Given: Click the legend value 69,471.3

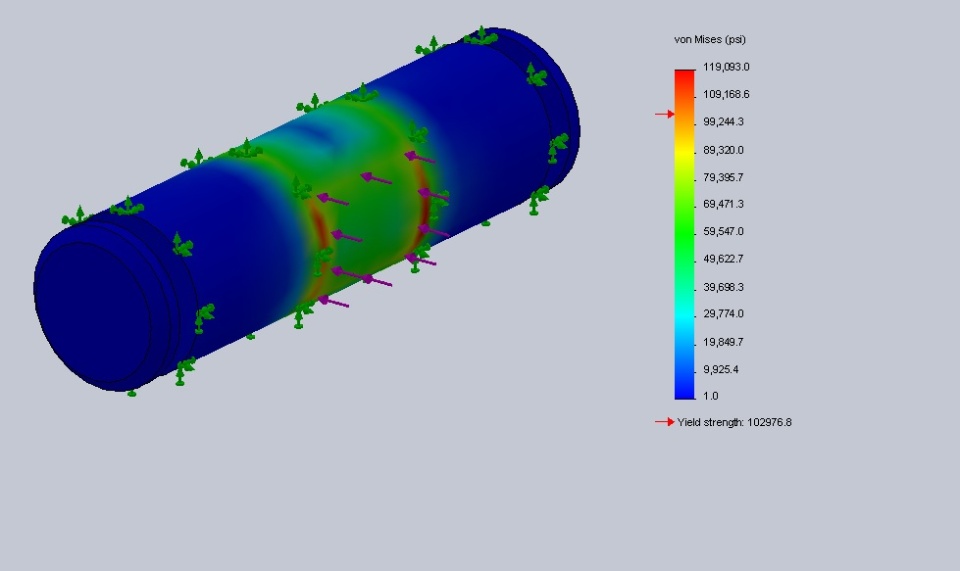Looking at the screenshot, I should point(724,204).
